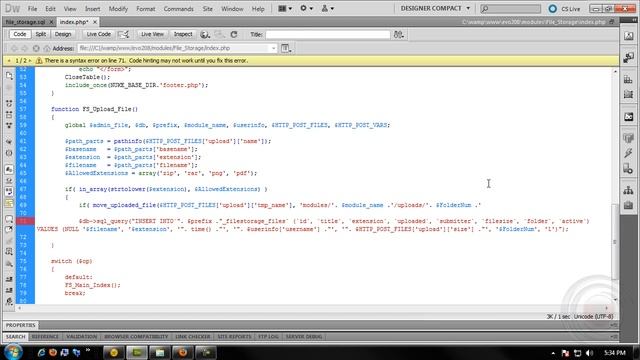Click the Balance Braces icon
The width and height of the screenshot is (640, 360).
coord(9,153)
